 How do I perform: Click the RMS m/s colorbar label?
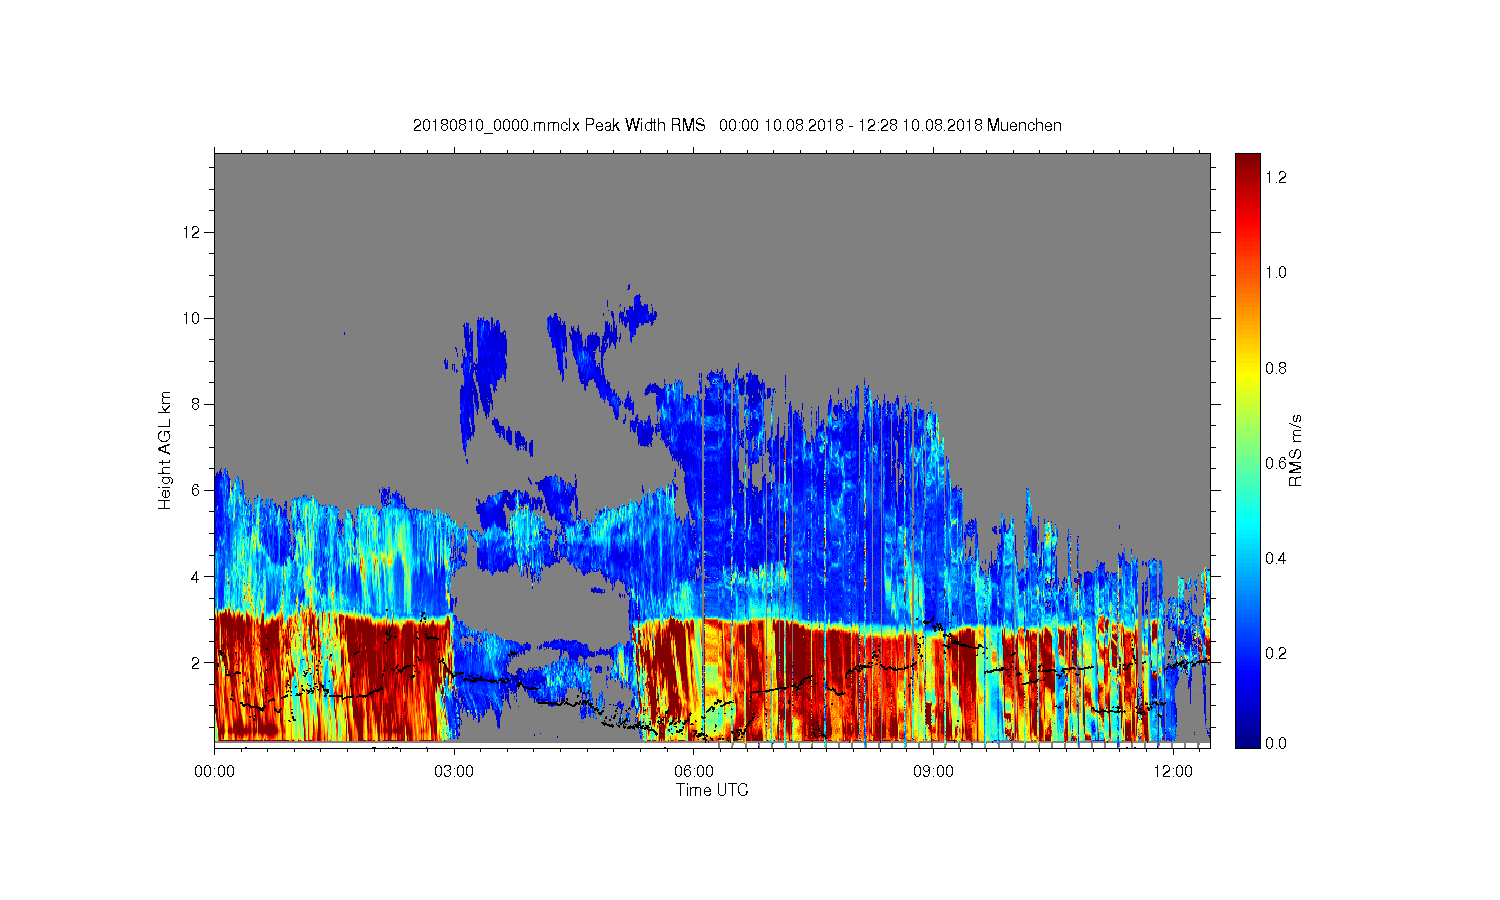1296,450
